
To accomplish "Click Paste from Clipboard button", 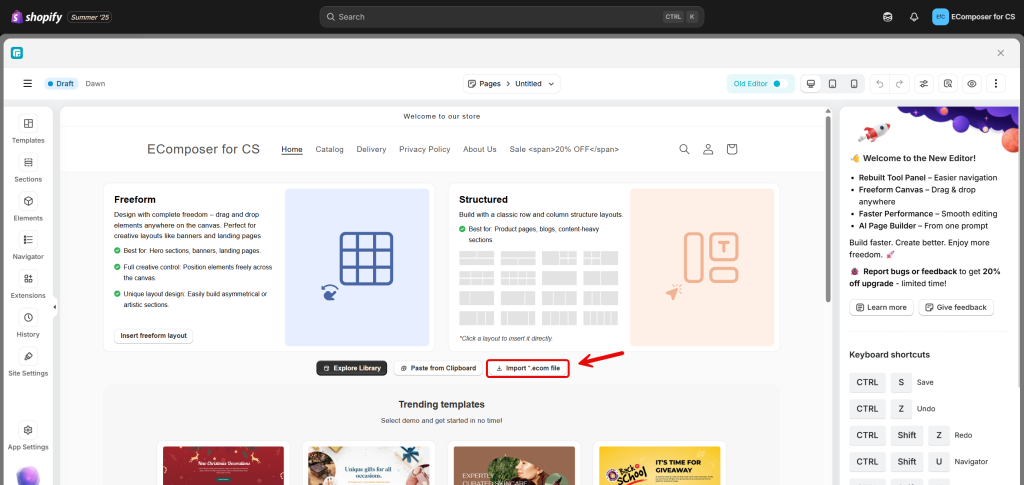I will [438, 368].
